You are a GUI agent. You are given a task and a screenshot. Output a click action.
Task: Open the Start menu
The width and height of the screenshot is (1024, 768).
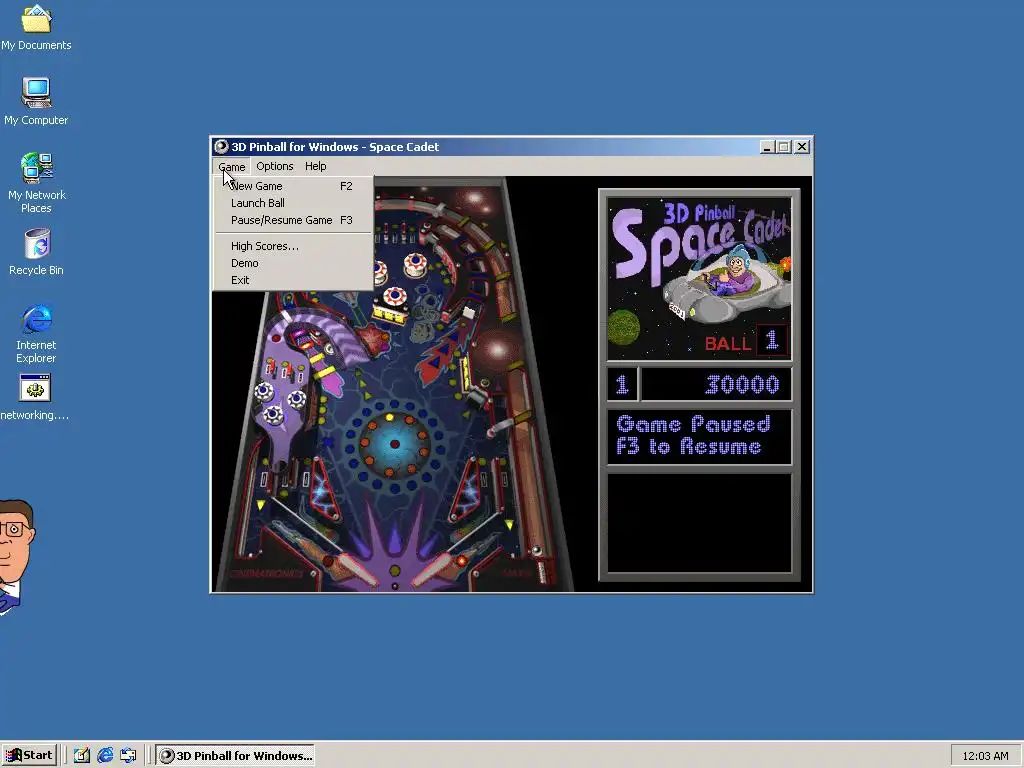(x=29, y=756)
